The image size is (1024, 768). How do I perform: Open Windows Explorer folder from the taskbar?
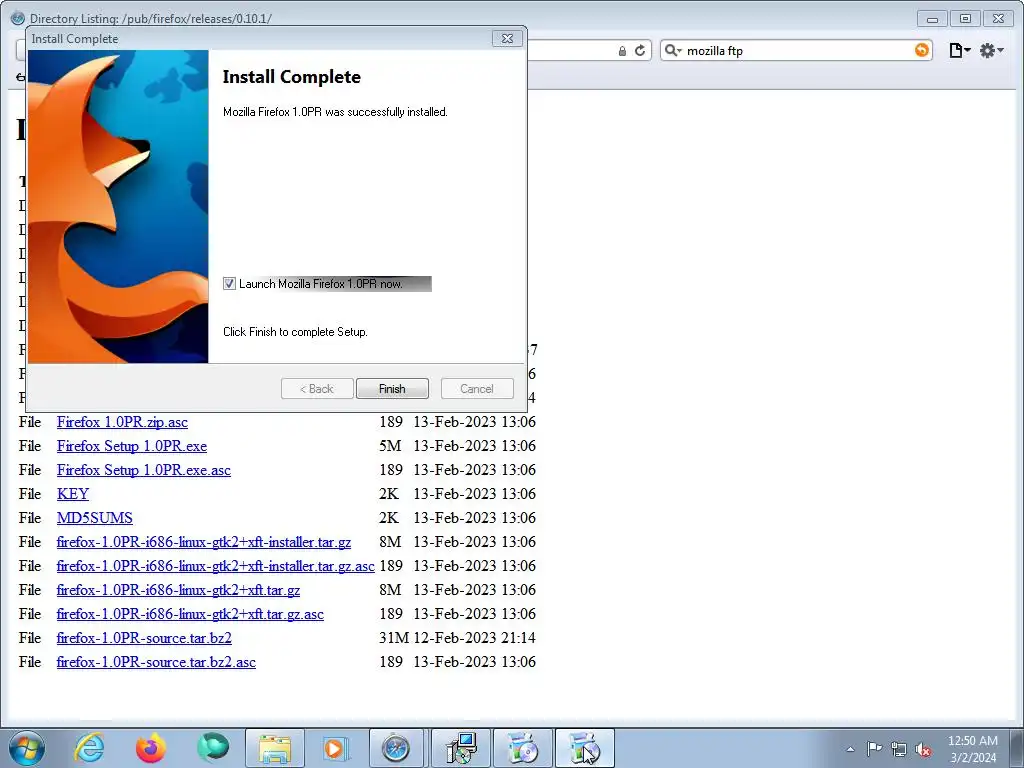275,748
